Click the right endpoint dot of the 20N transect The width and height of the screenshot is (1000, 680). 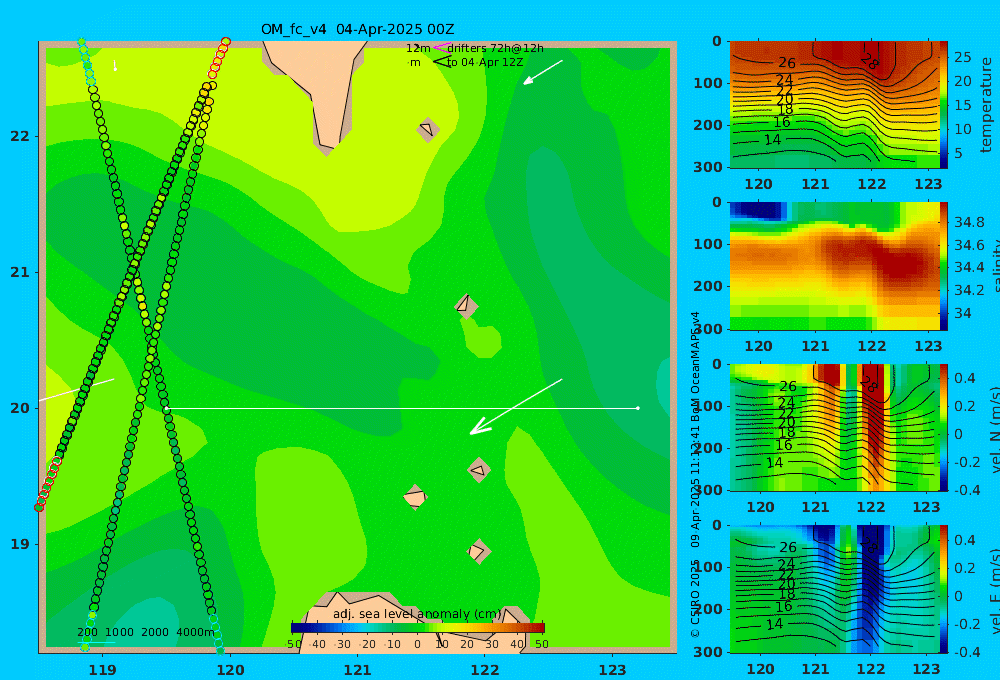tap(638, 408)
